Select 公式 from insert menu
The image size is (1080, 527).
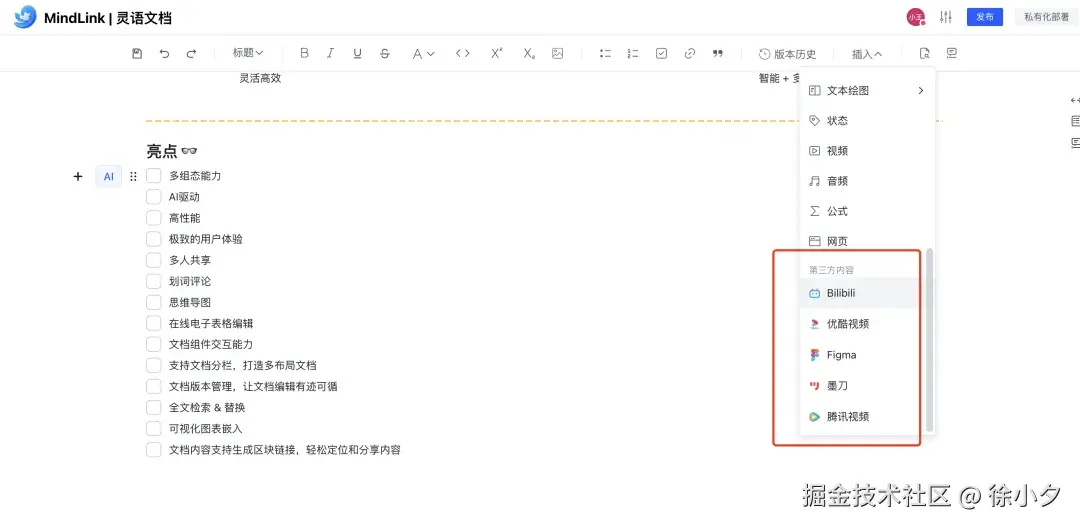tap(866, 211)
